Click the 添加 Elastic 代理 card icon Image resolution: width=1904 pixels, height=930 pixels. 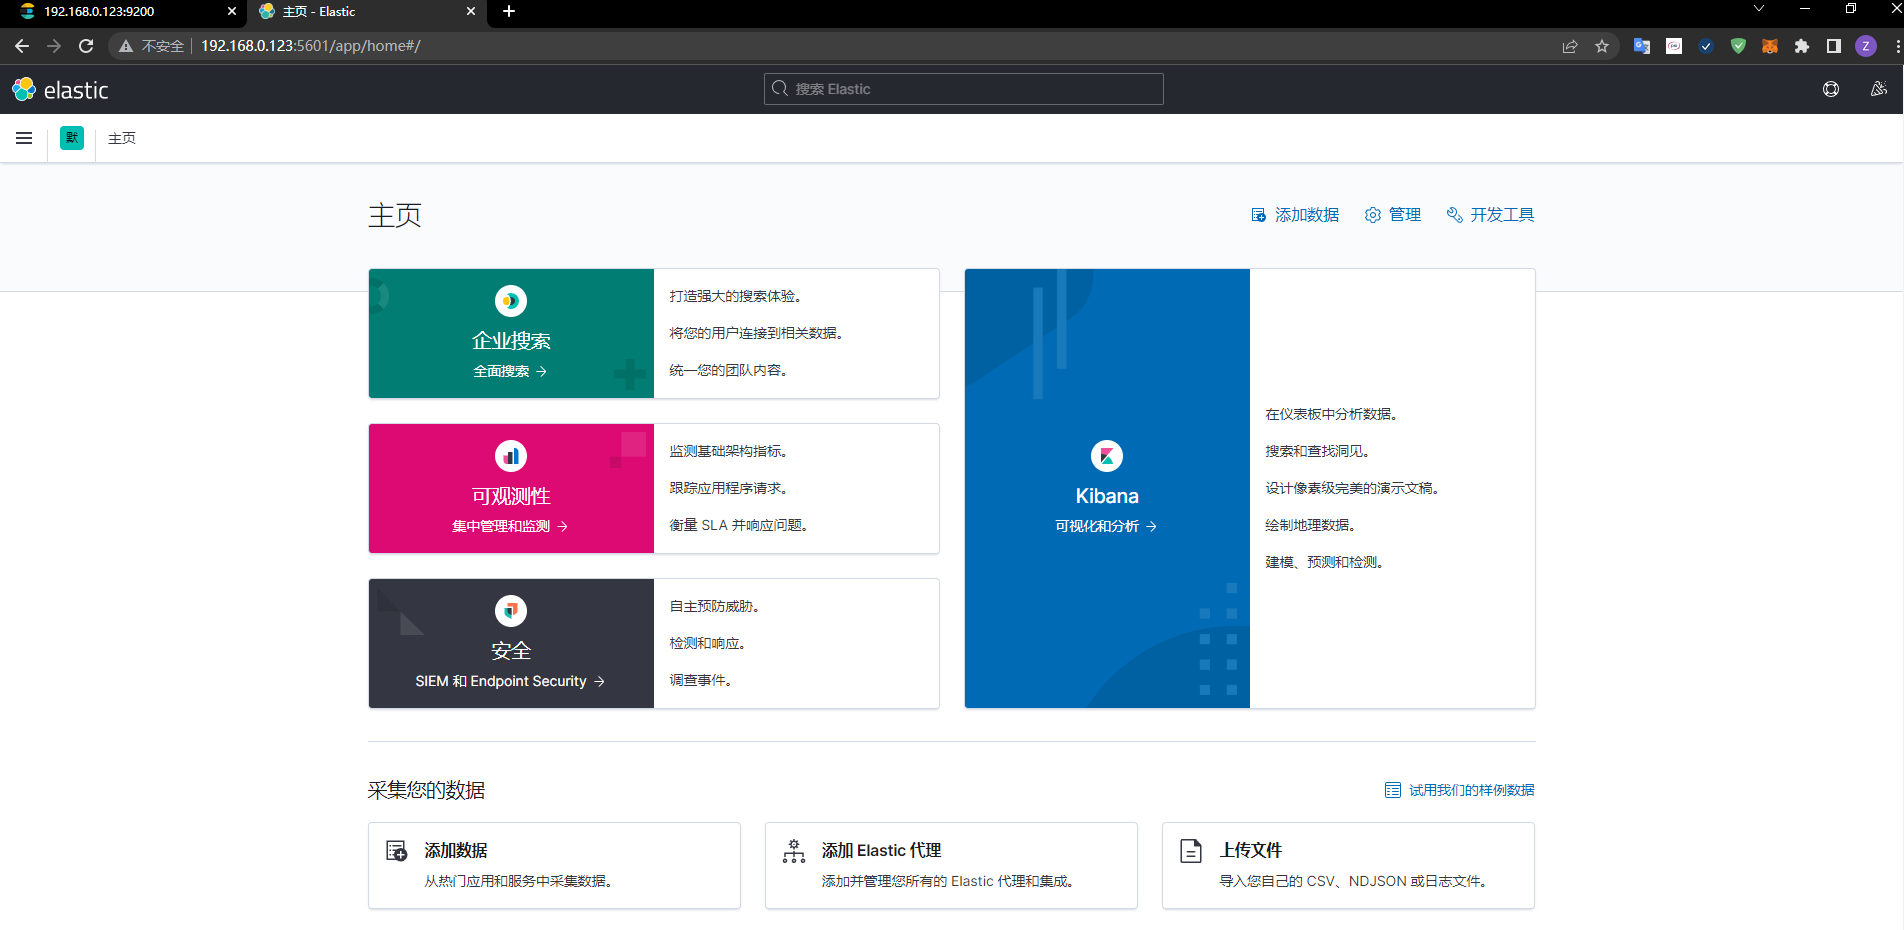coord(794,851)
